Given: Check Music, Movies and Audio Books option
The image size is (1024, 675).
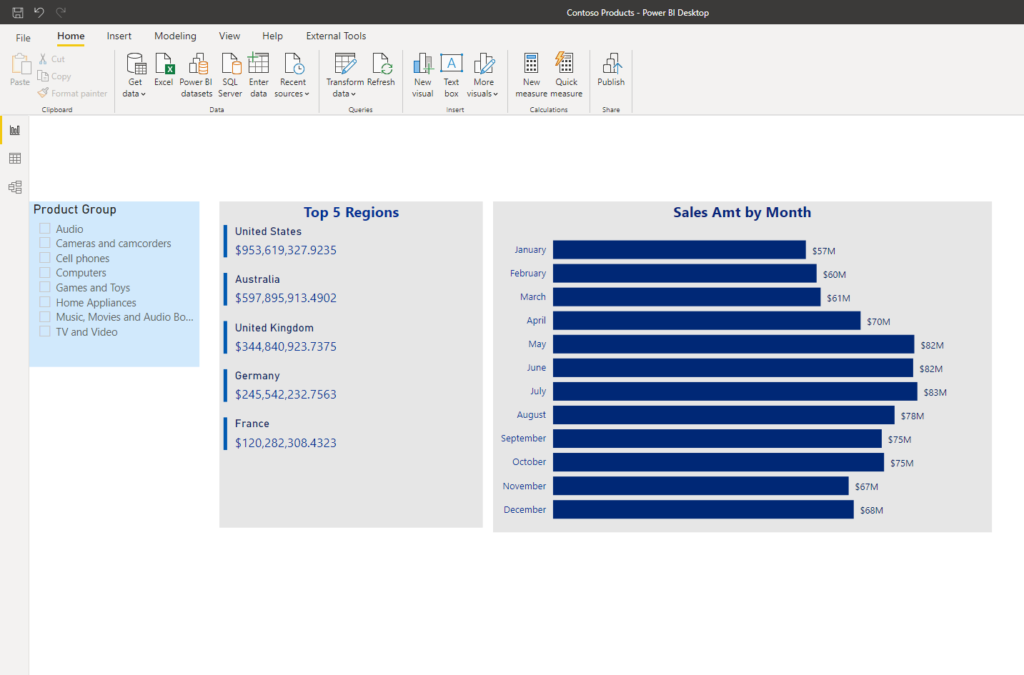Looking at the screenshot, I should pos(45,317).
